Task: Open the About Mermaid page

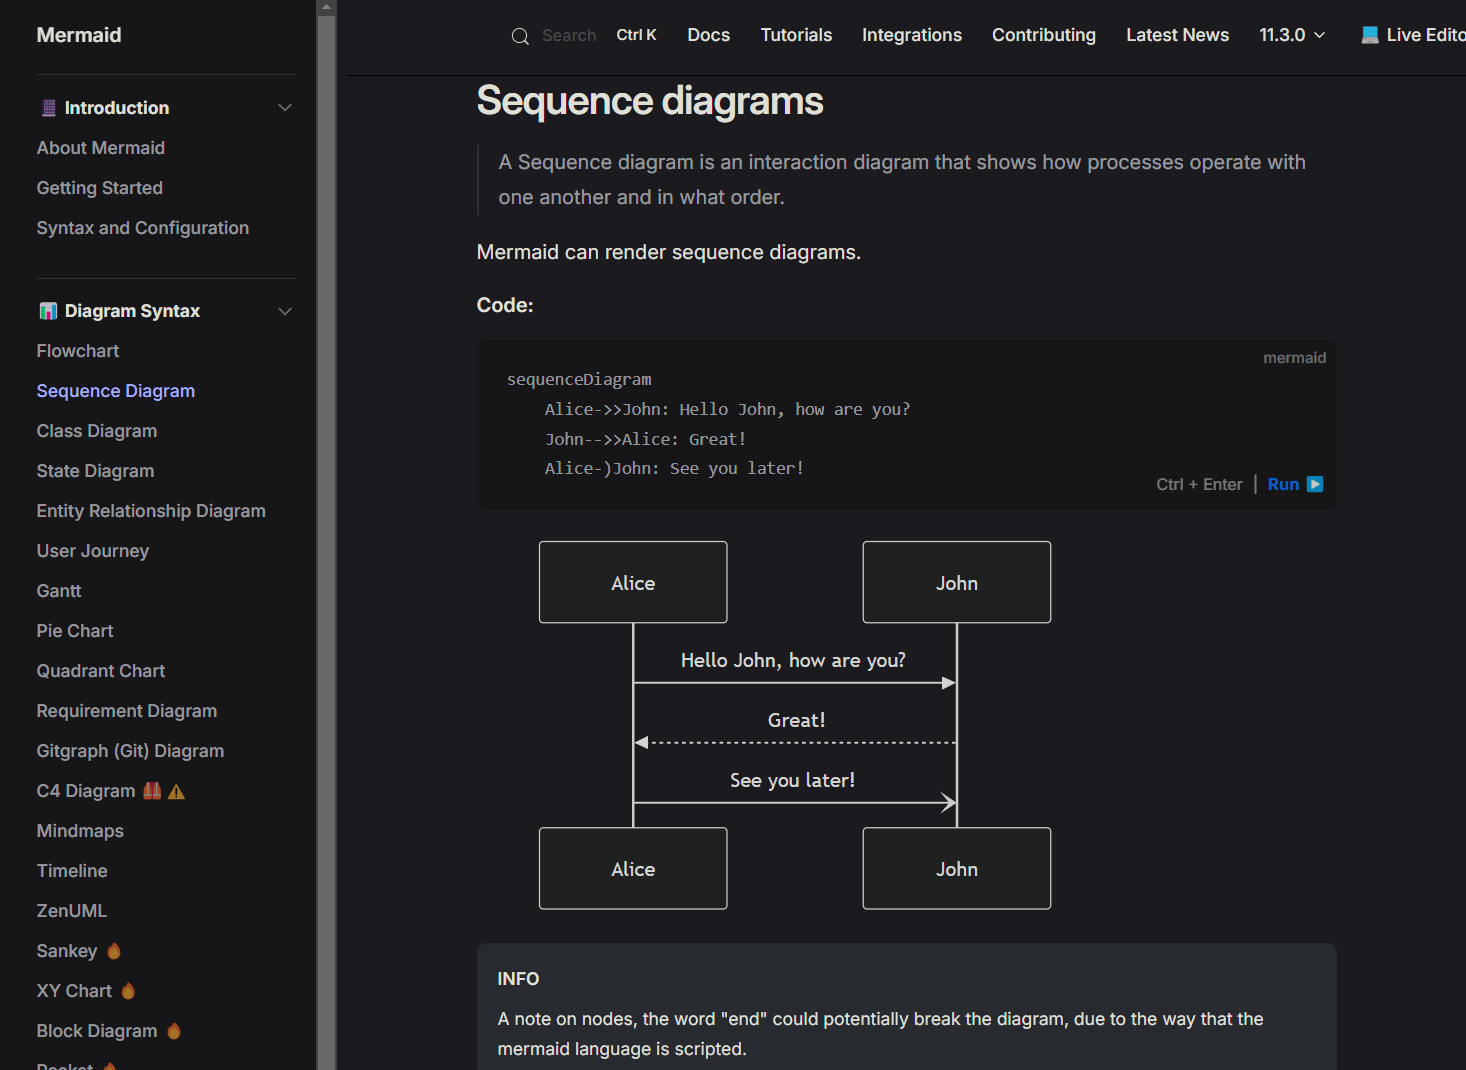Action: pos(101,148)
